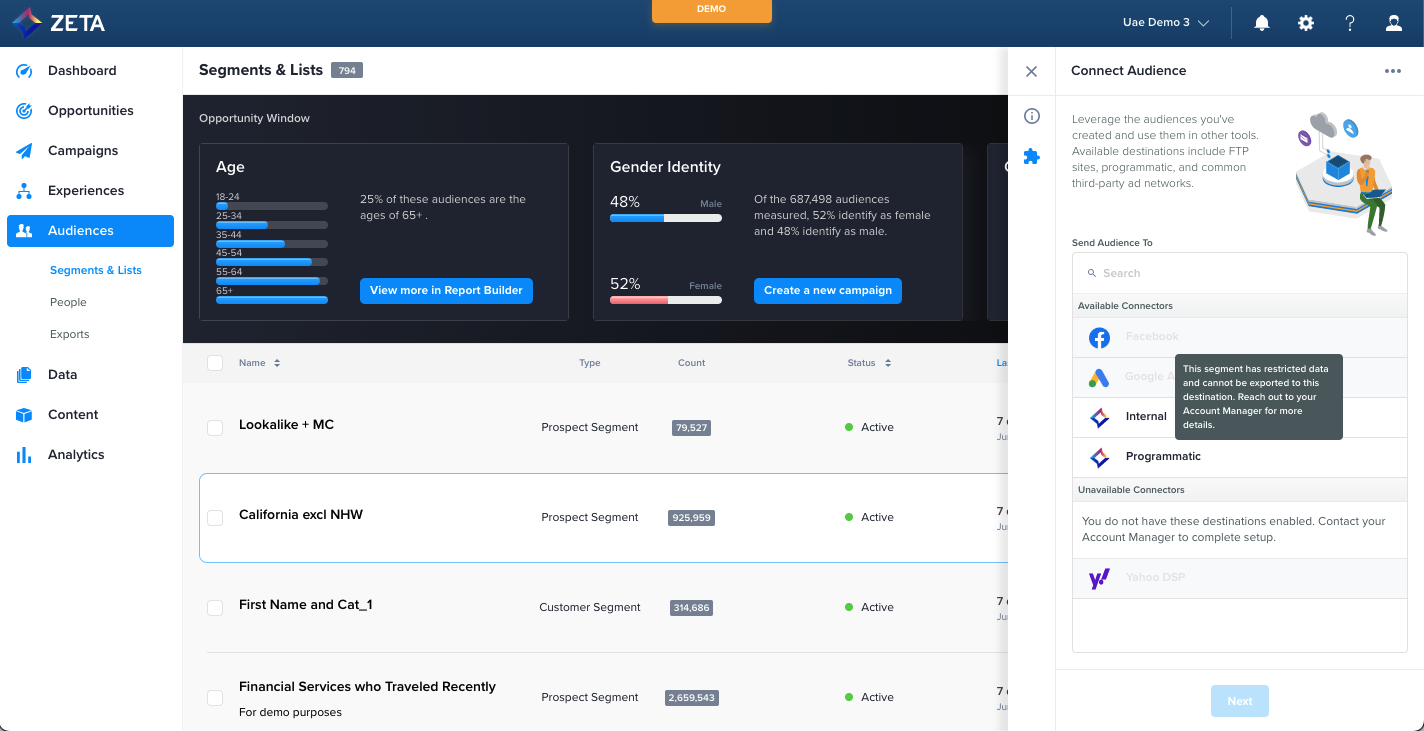The image size is (1424, 731).
Task: Open the three-dot more options menu
Action: click(x=1393, y=71)
